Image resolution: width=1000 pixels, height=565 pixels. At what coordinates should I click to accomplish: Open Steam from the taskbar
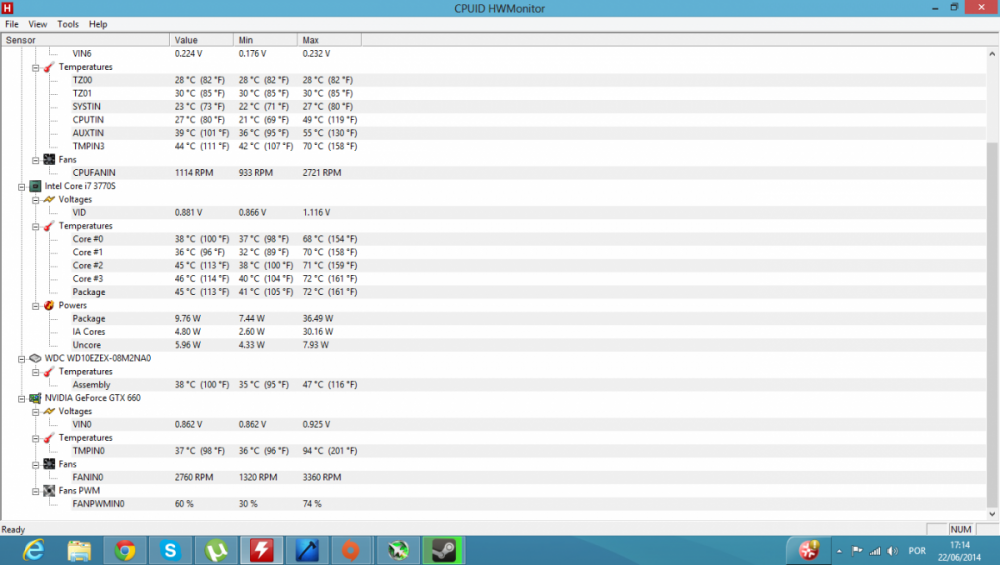coord(441,549)
